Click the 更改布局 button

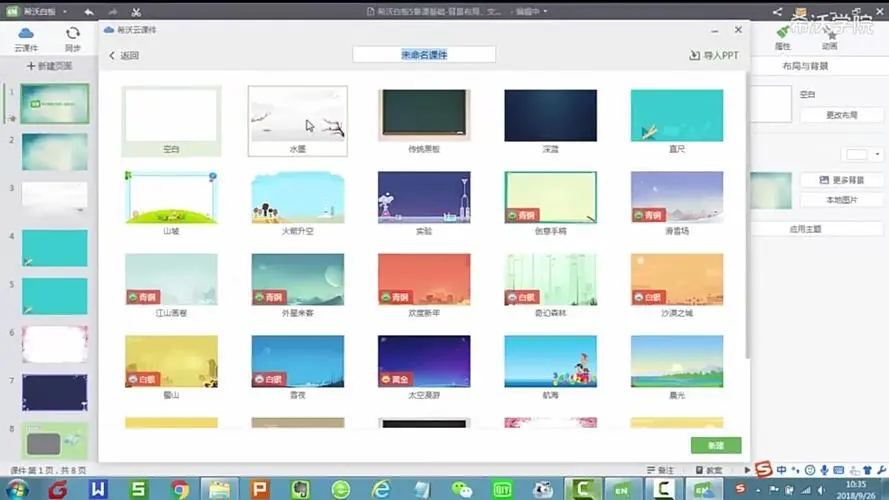tap(841, 116)
